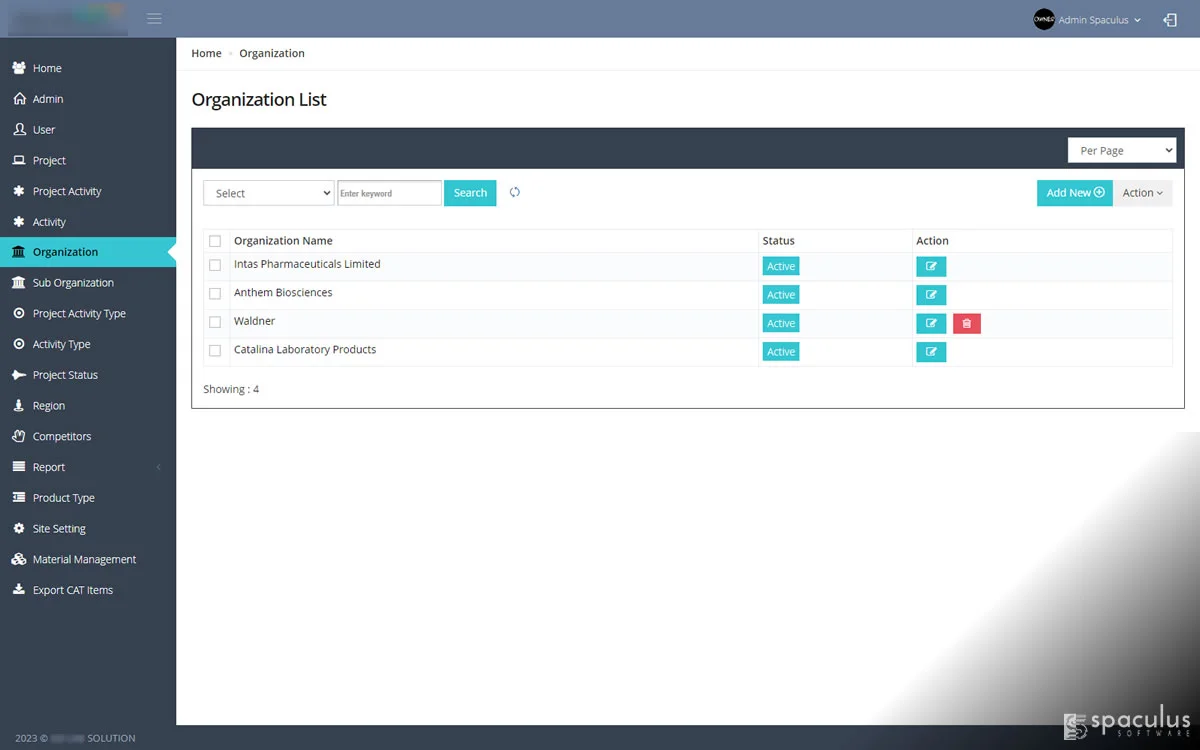Click the Competitors hand icon
1200x750 pixels.
[x=19, y=436]
